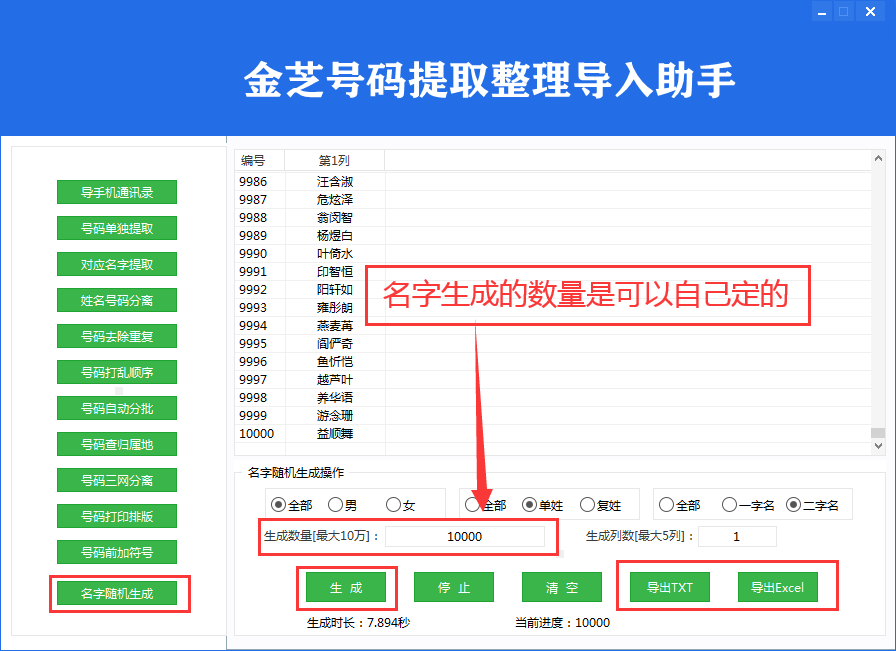This screenshot has height=651, width=896.
Task: Select 名字随机生成 in the sidebar
Action: (x=117, y=593)
